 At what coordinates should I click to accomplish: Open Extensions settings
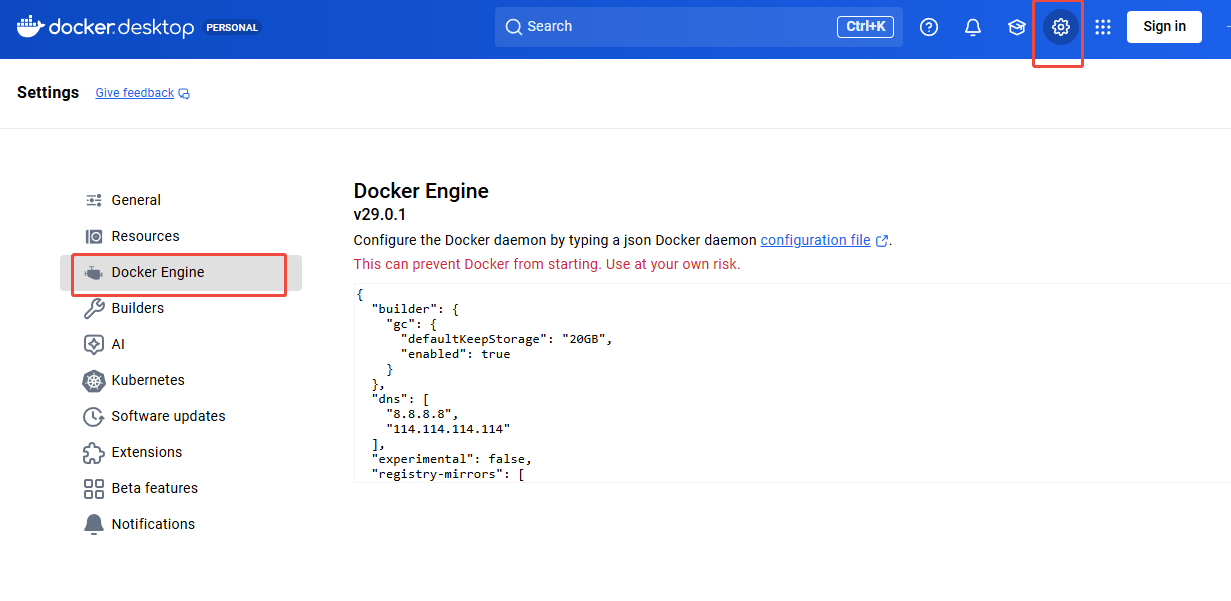click(x=181, y=452)
